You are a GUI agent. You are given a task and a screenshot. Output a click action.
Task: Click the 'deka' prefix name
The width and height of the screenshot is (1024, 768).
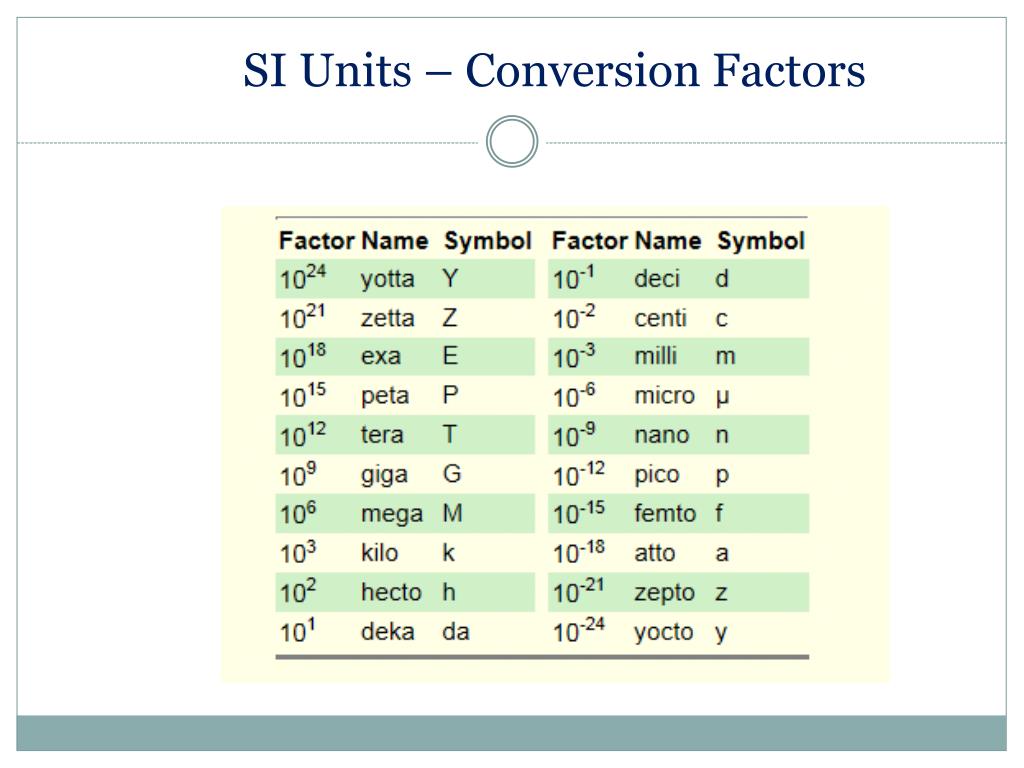coord(387,632)
